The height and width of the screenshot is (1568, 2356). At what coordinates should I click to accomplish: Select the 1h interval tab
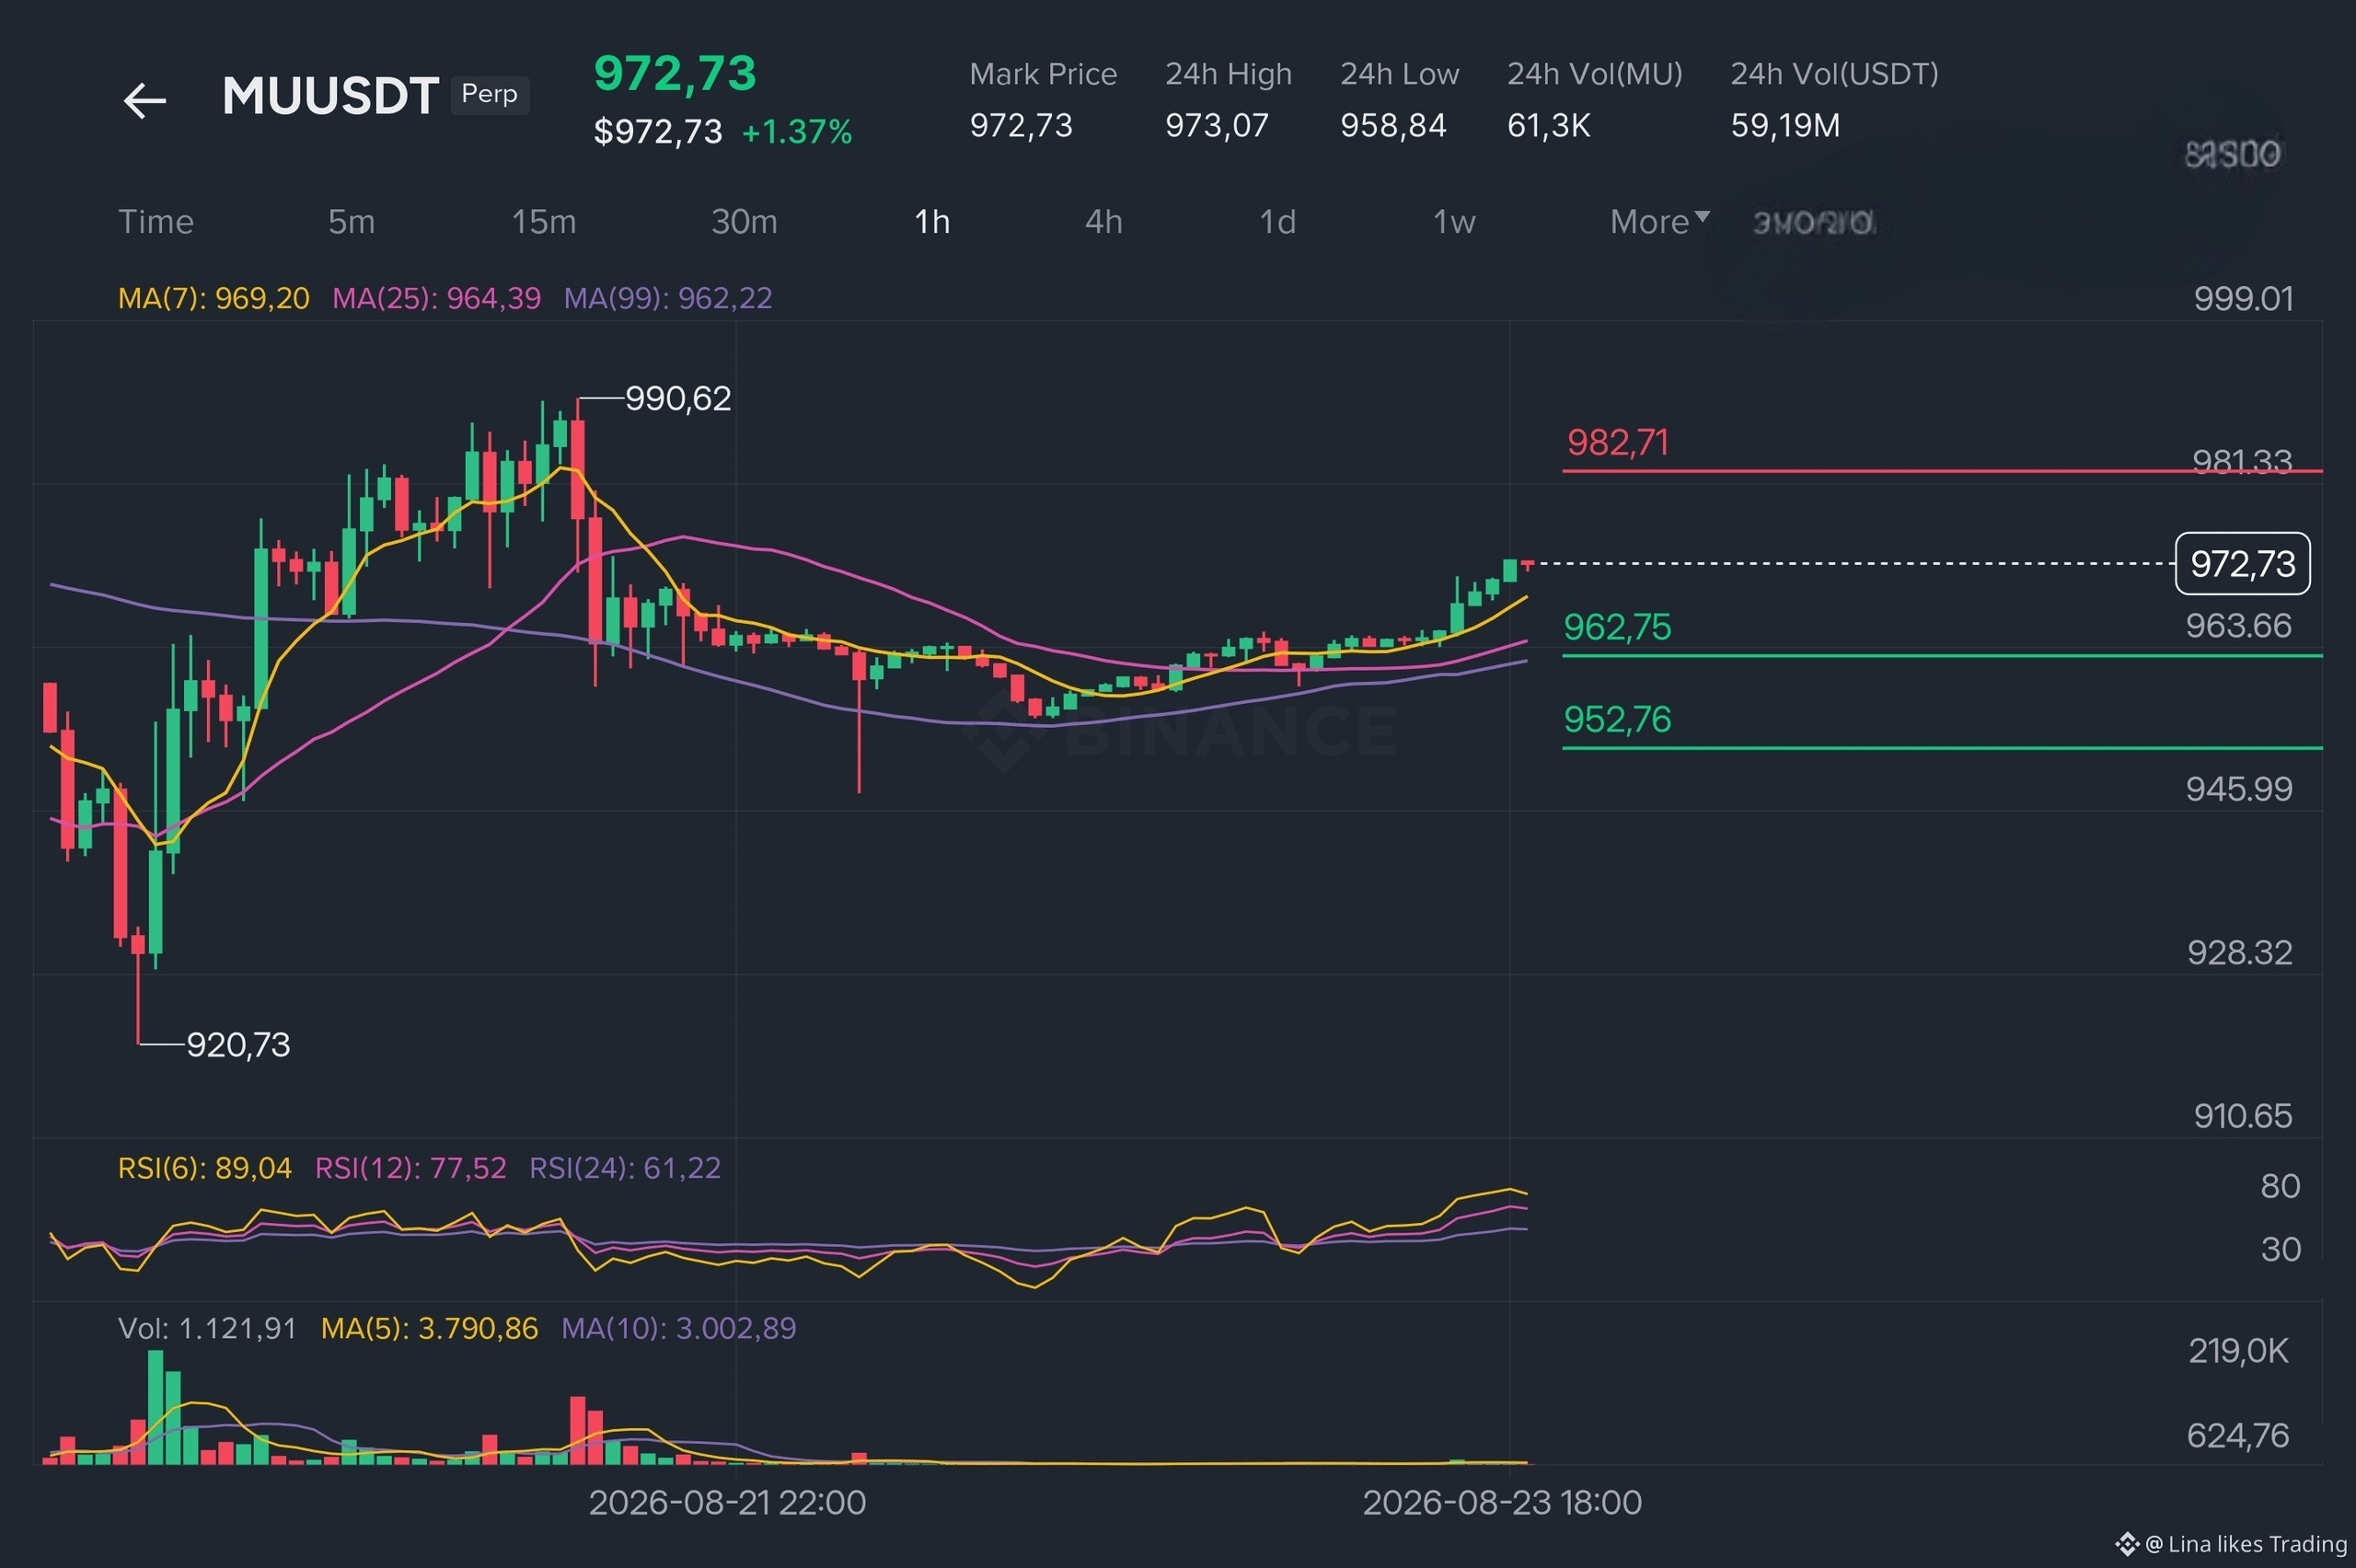click(x=932, y=221)
